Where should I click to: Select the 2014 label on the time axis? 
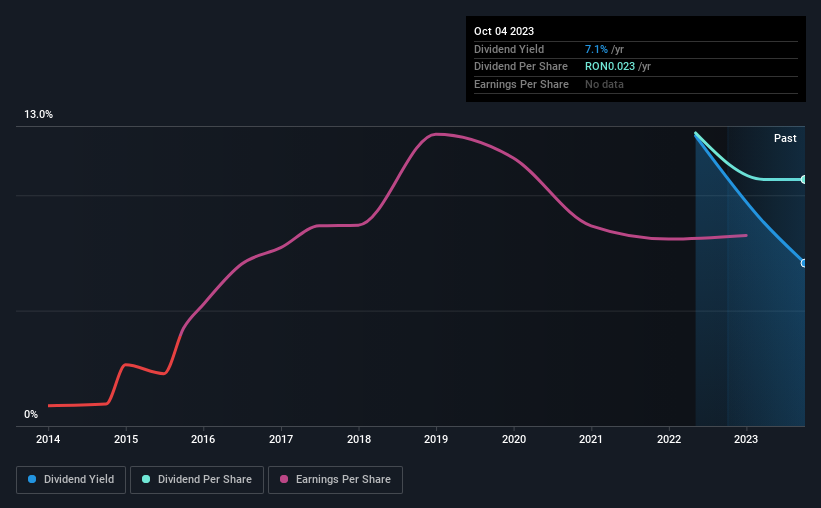48,439
